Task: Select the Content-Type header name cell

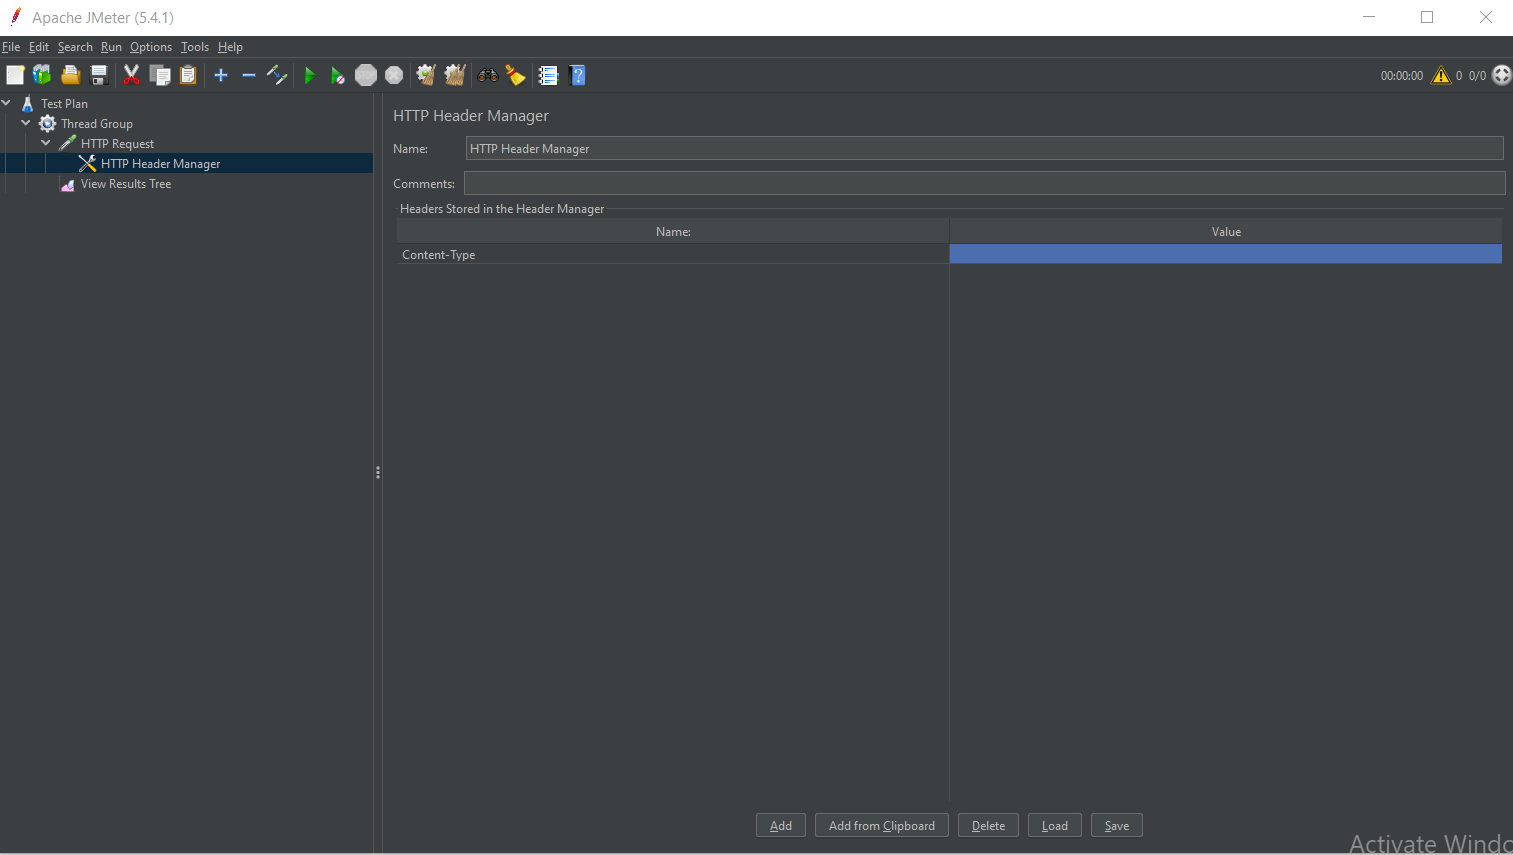Action: click(673, 254)
